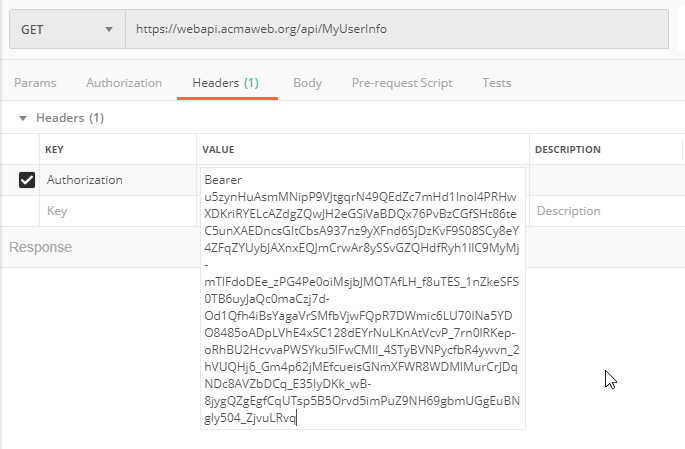The image size is (685, 449).
Task: Collapse the Headers (1) section triangle
Action: [23, 118]
